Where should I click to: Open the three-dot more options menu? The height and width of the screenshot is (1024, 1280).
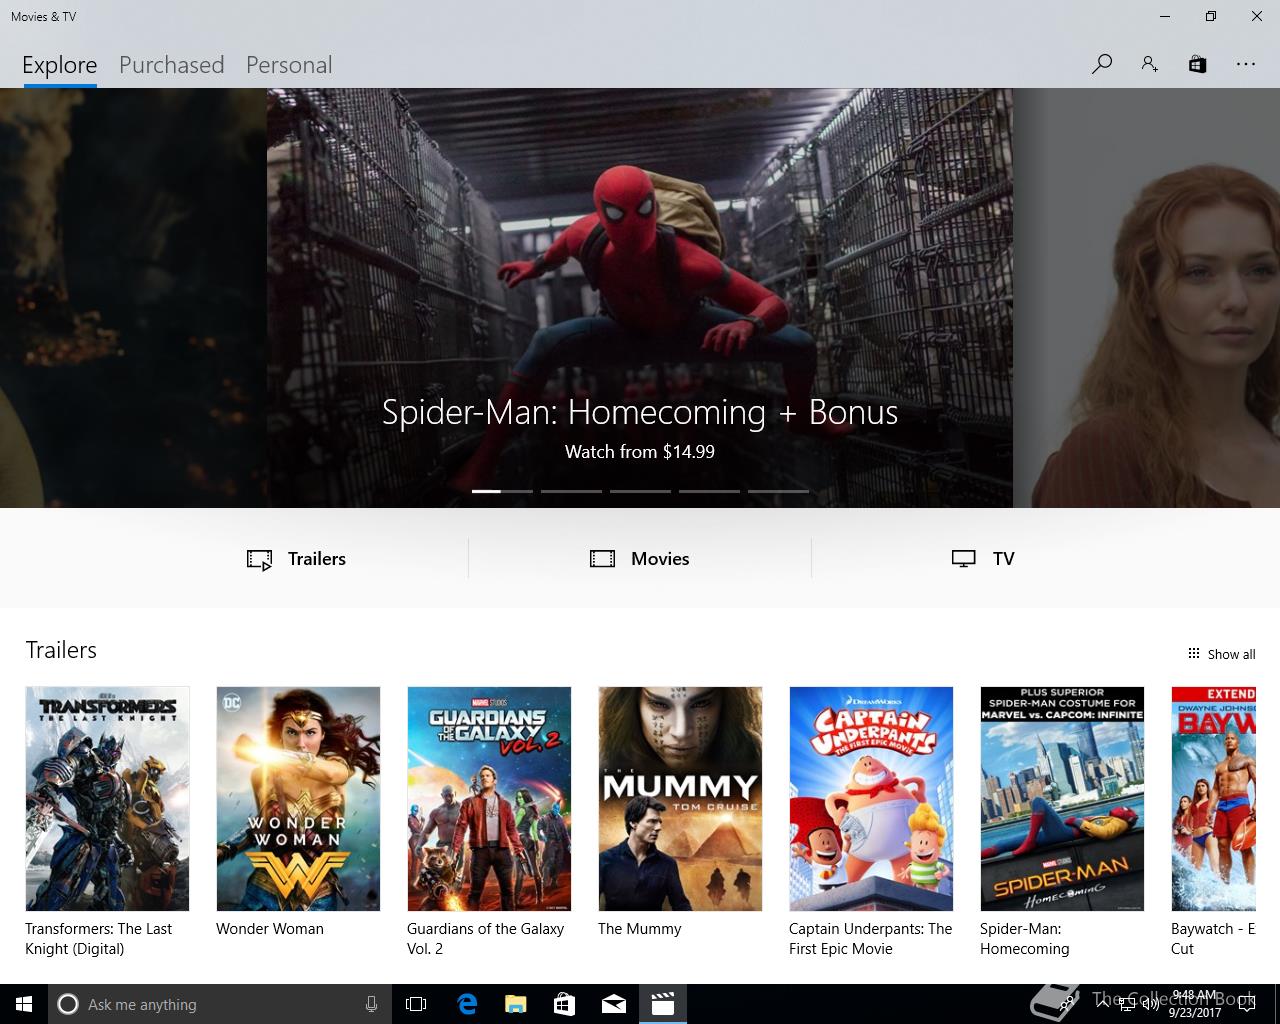[1245, 64]
